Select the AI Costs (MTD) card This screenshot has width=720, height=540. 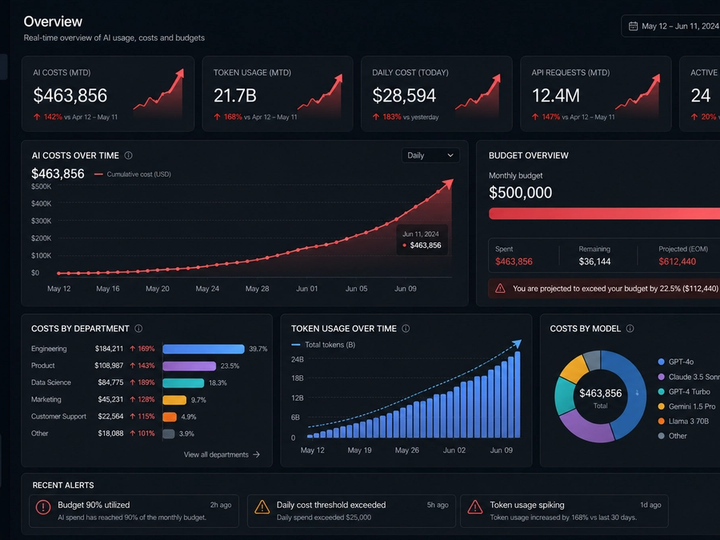pyautogui.click(x=108, y=94)
